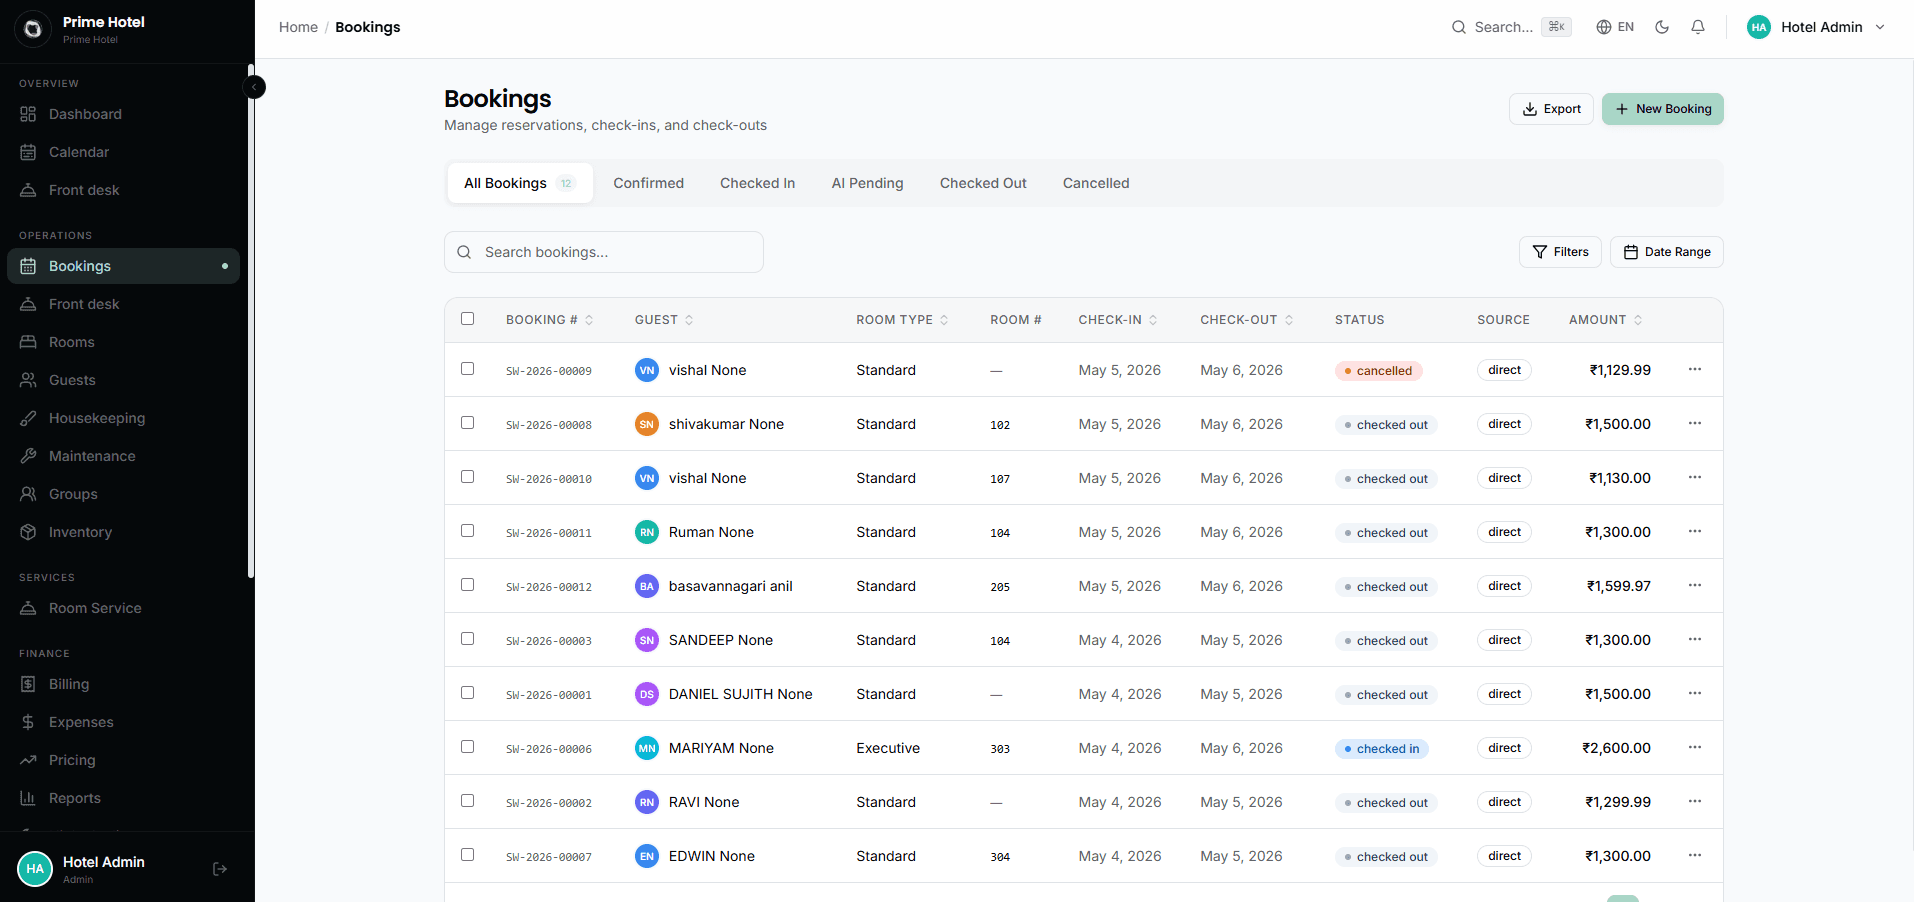Click the Export button
Screen dimensions: 1914x902
click(1551, 109)
